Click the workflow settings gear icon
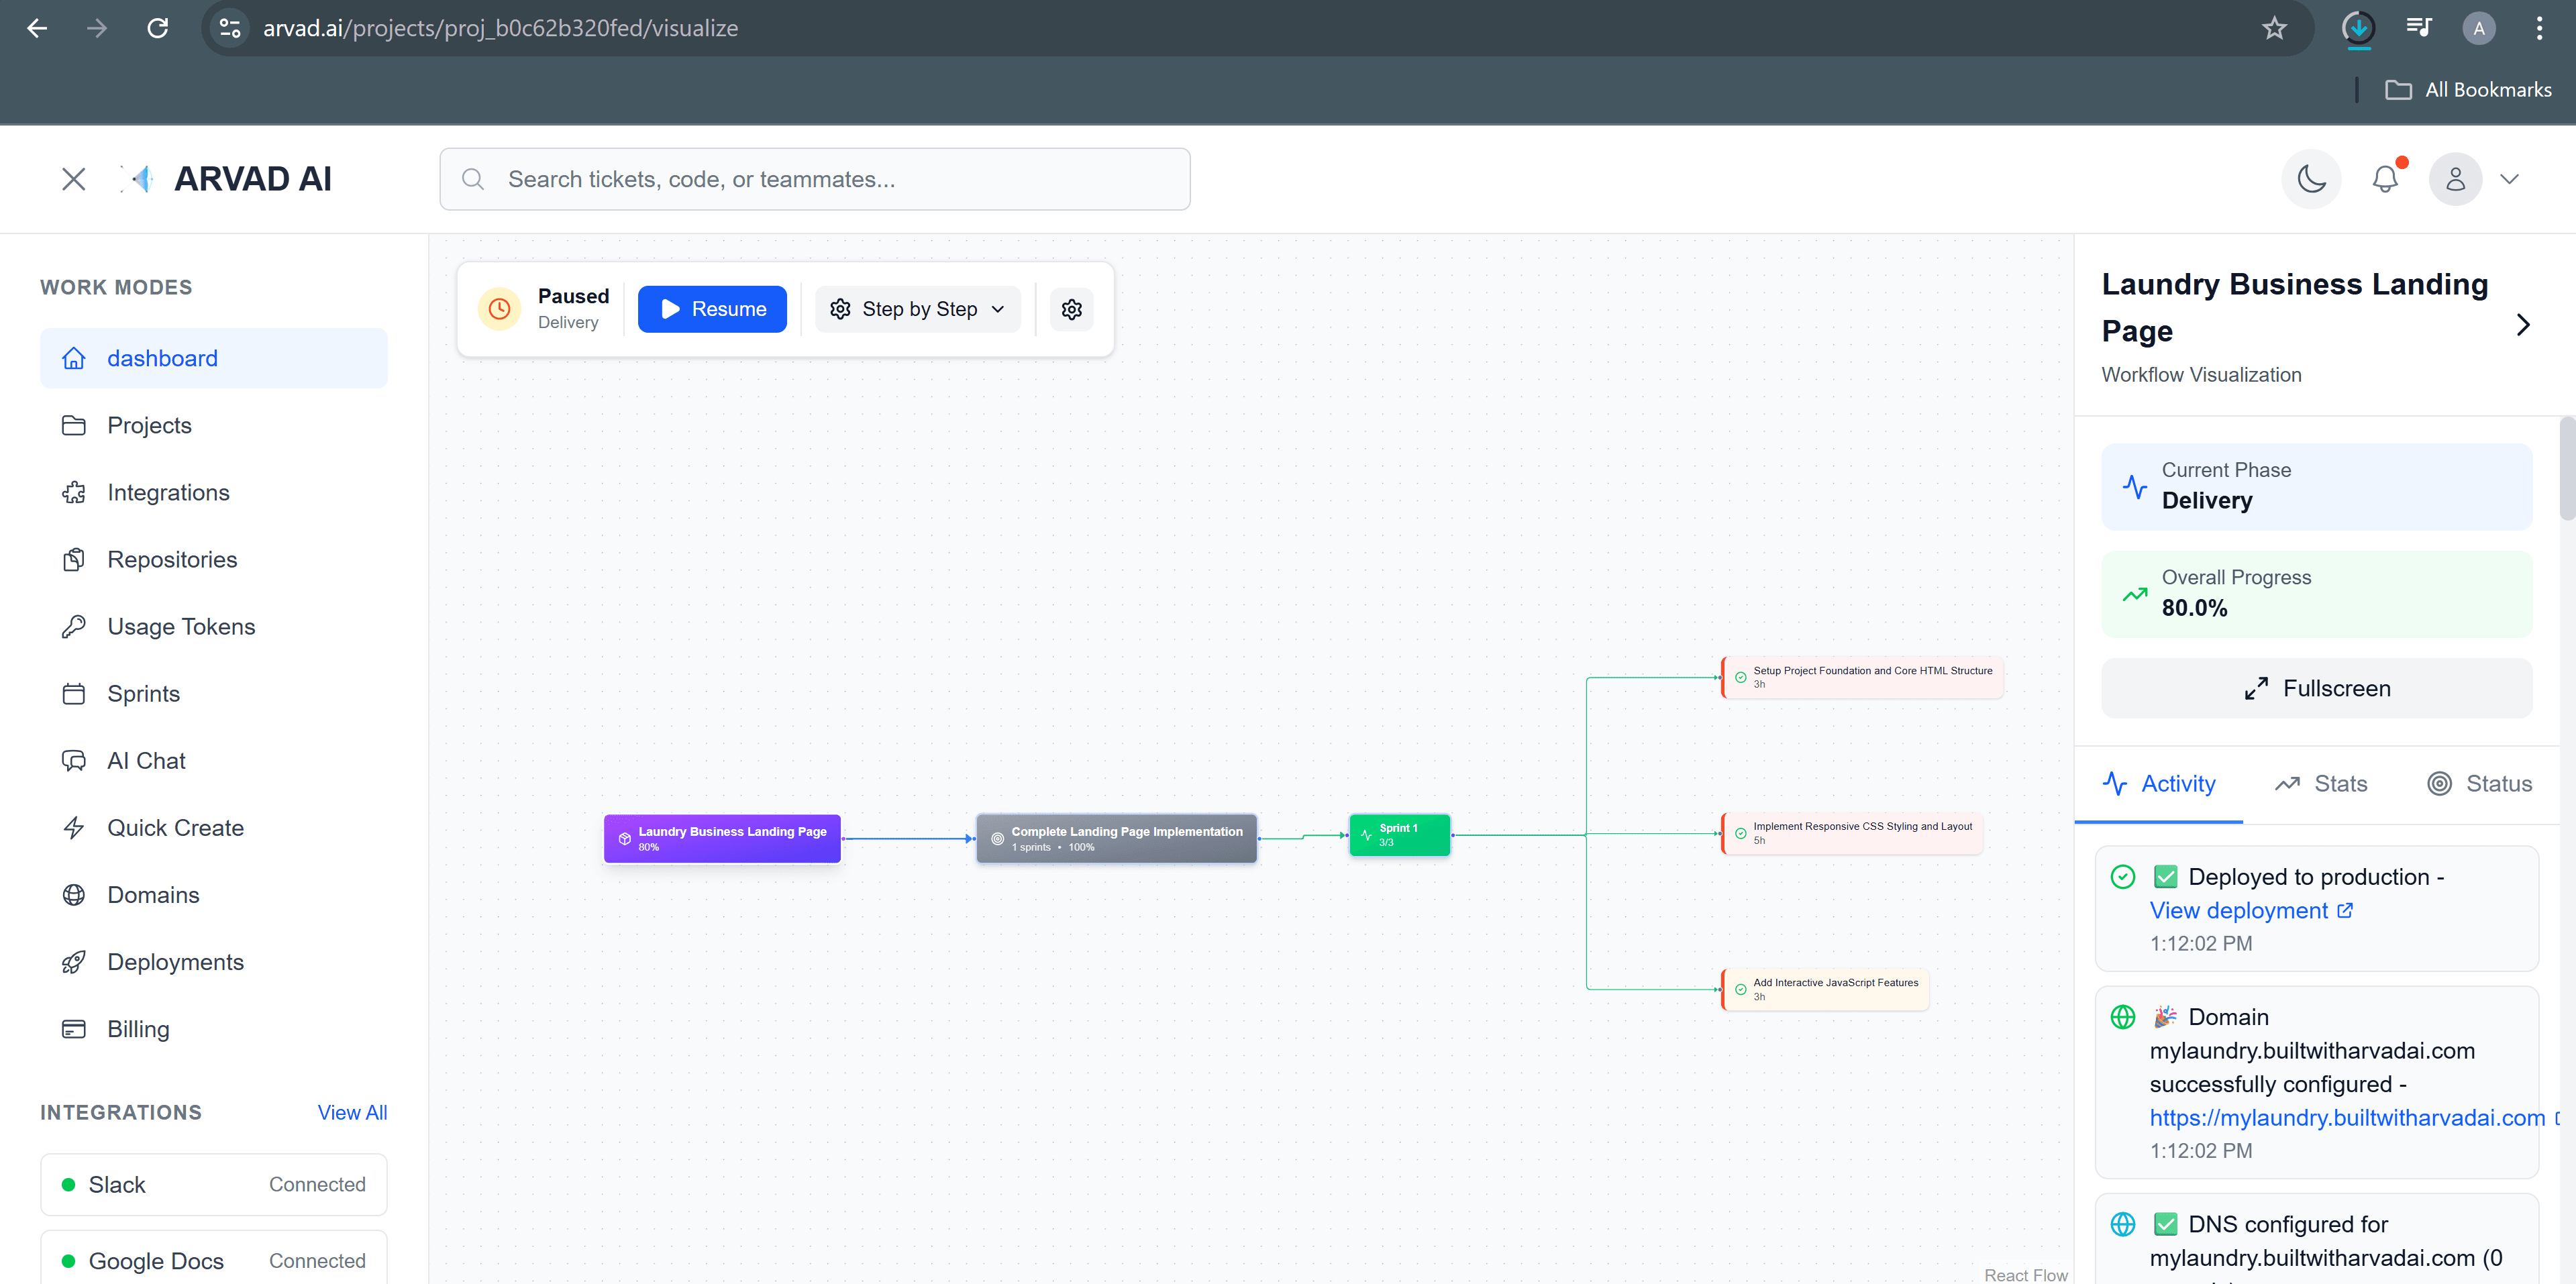Screen dimensions: 2576x1284 pos(1071,308)
